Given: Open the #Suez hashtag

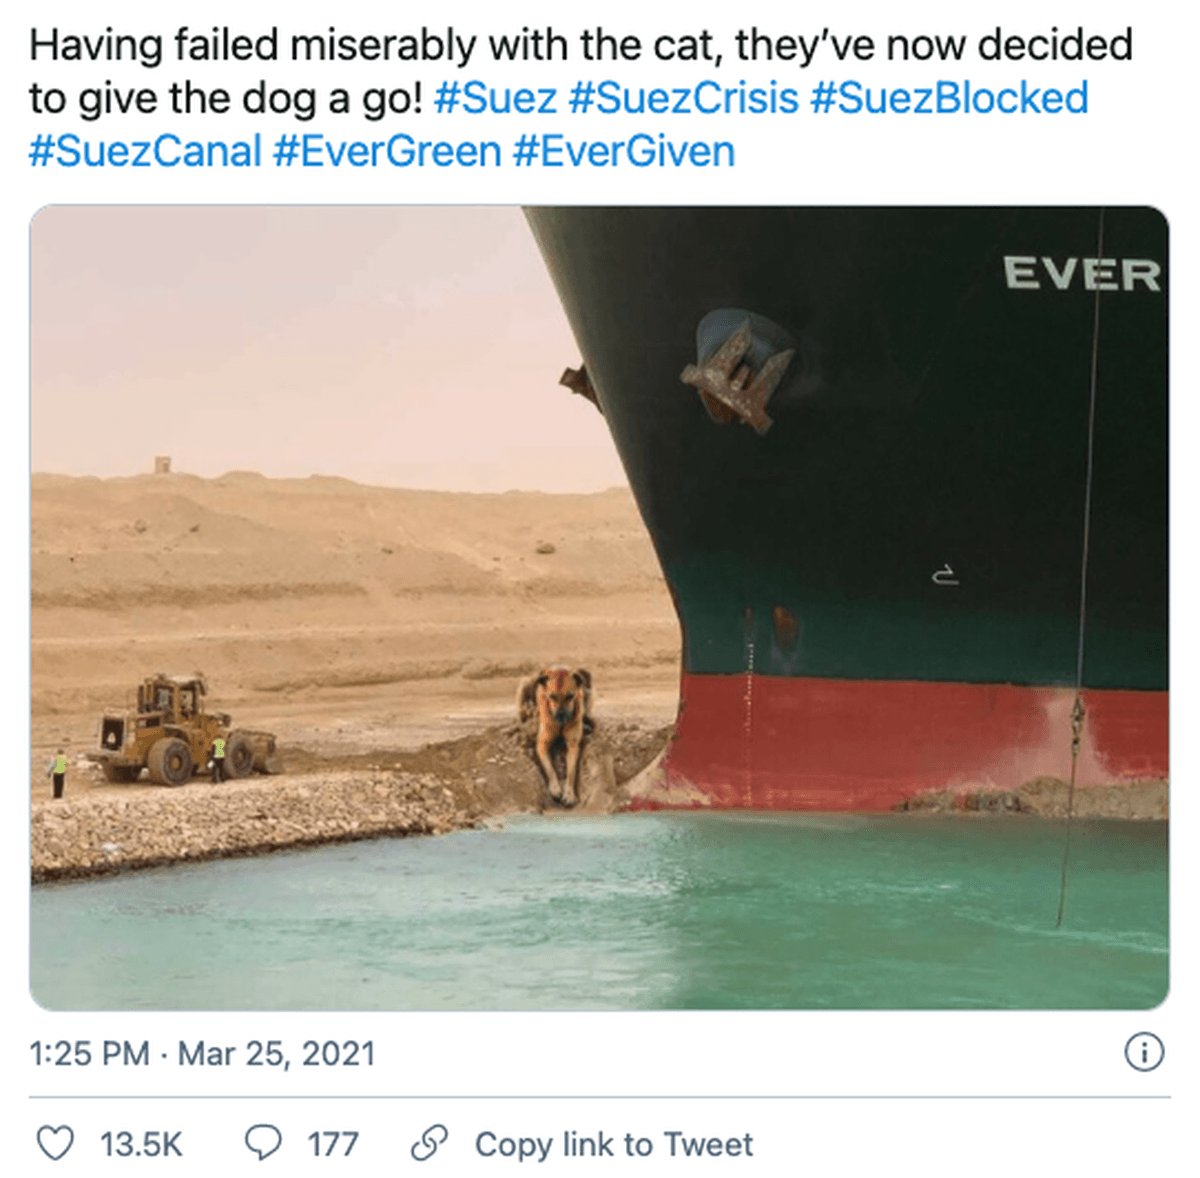Looking at the screenshot, I should pos(495,98).
